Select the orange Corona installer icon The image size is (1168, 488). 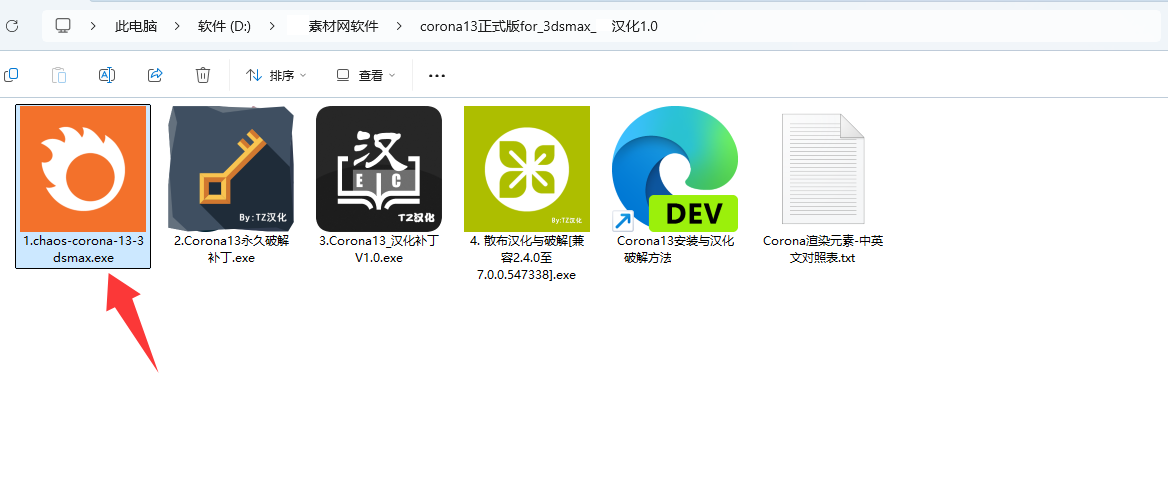click(83, 169)
